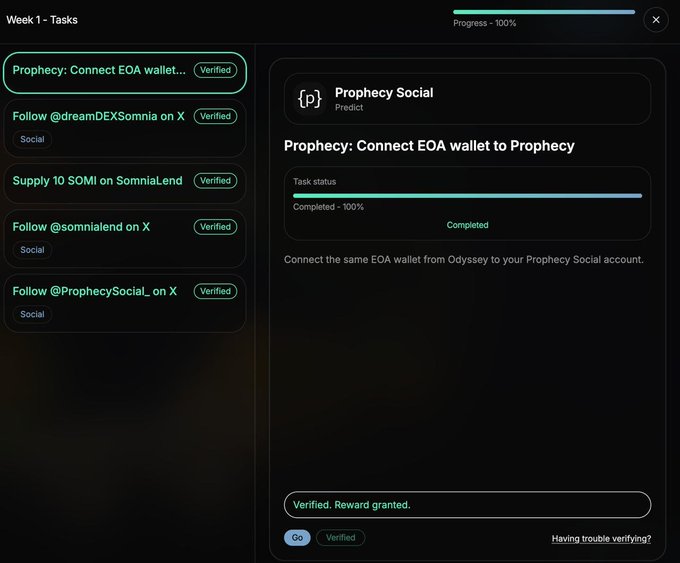Click Social tag under ProphecySocial_ task
This screenshot has width=680, height=563.
coord(32,314)
